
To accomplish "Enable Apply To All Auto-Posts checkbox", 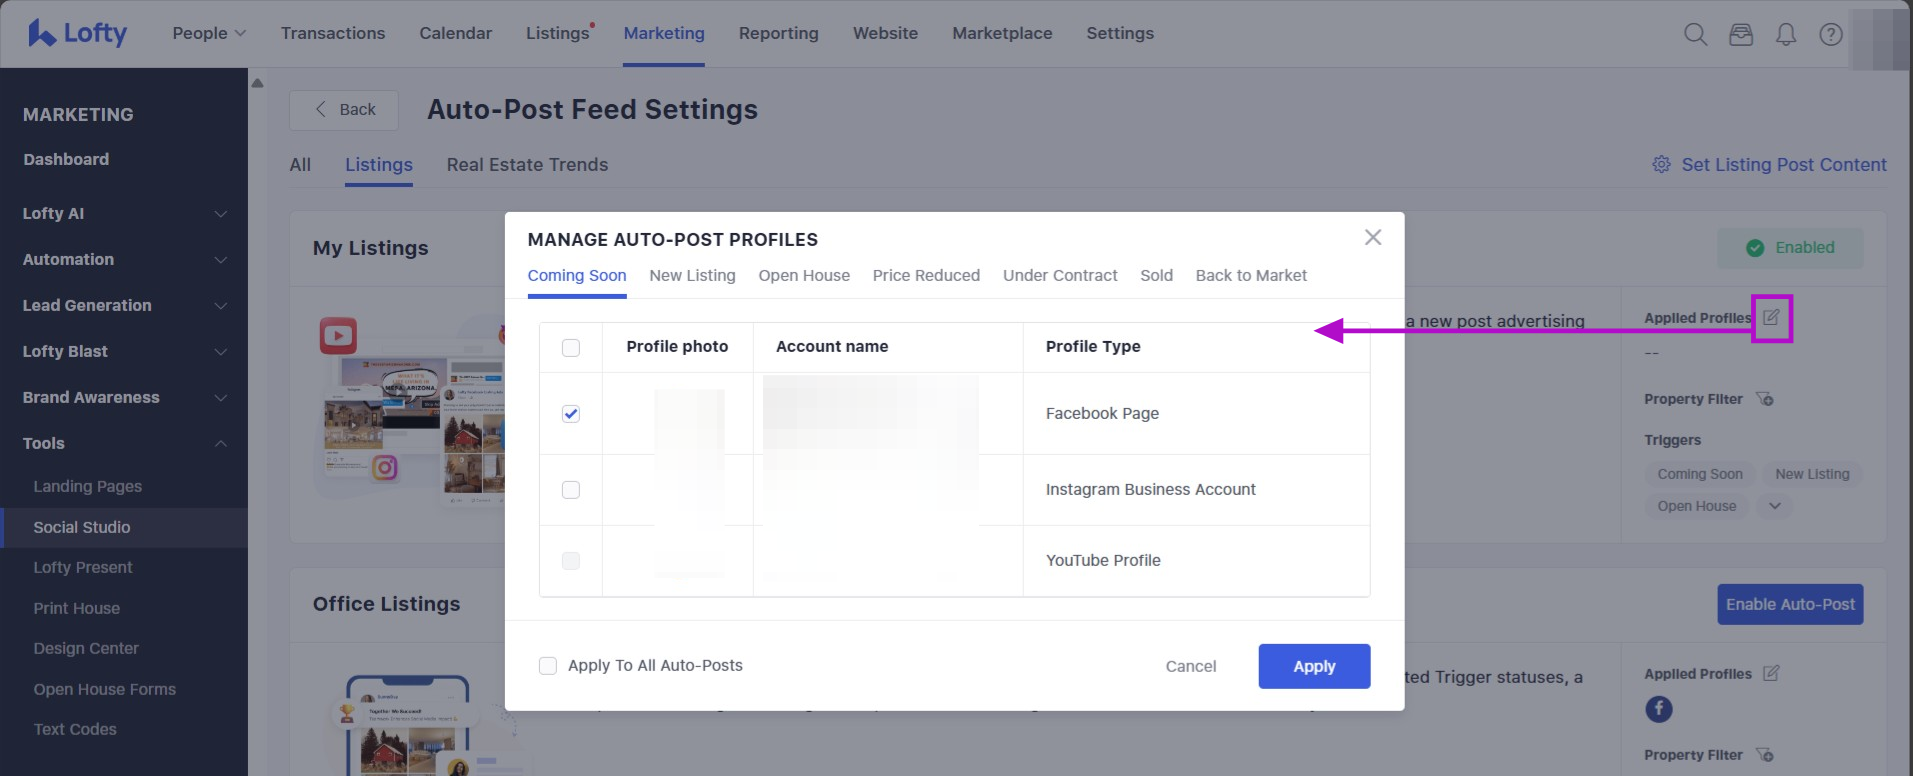I will (x=548, y=666).
